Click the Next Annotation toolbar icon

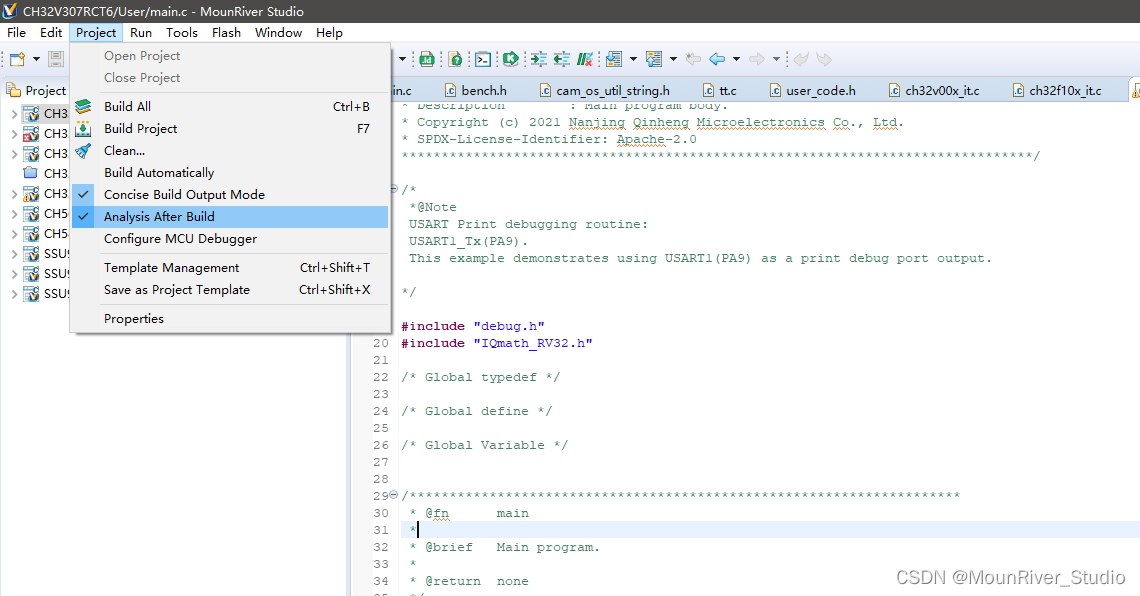614,59
